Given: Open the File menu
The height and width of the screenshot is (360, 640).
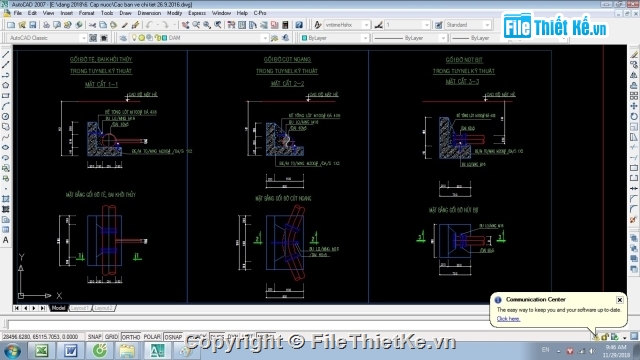Looking at the screenshot, I should pos(18,13).
